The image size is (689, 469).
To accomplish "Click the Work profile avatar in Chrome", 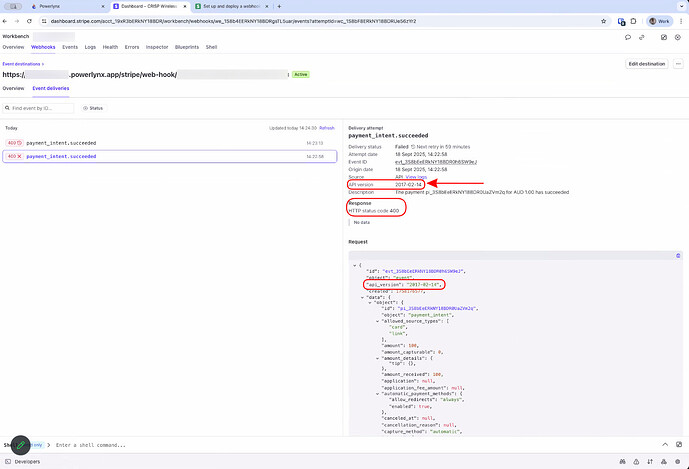I will [658, 20].
